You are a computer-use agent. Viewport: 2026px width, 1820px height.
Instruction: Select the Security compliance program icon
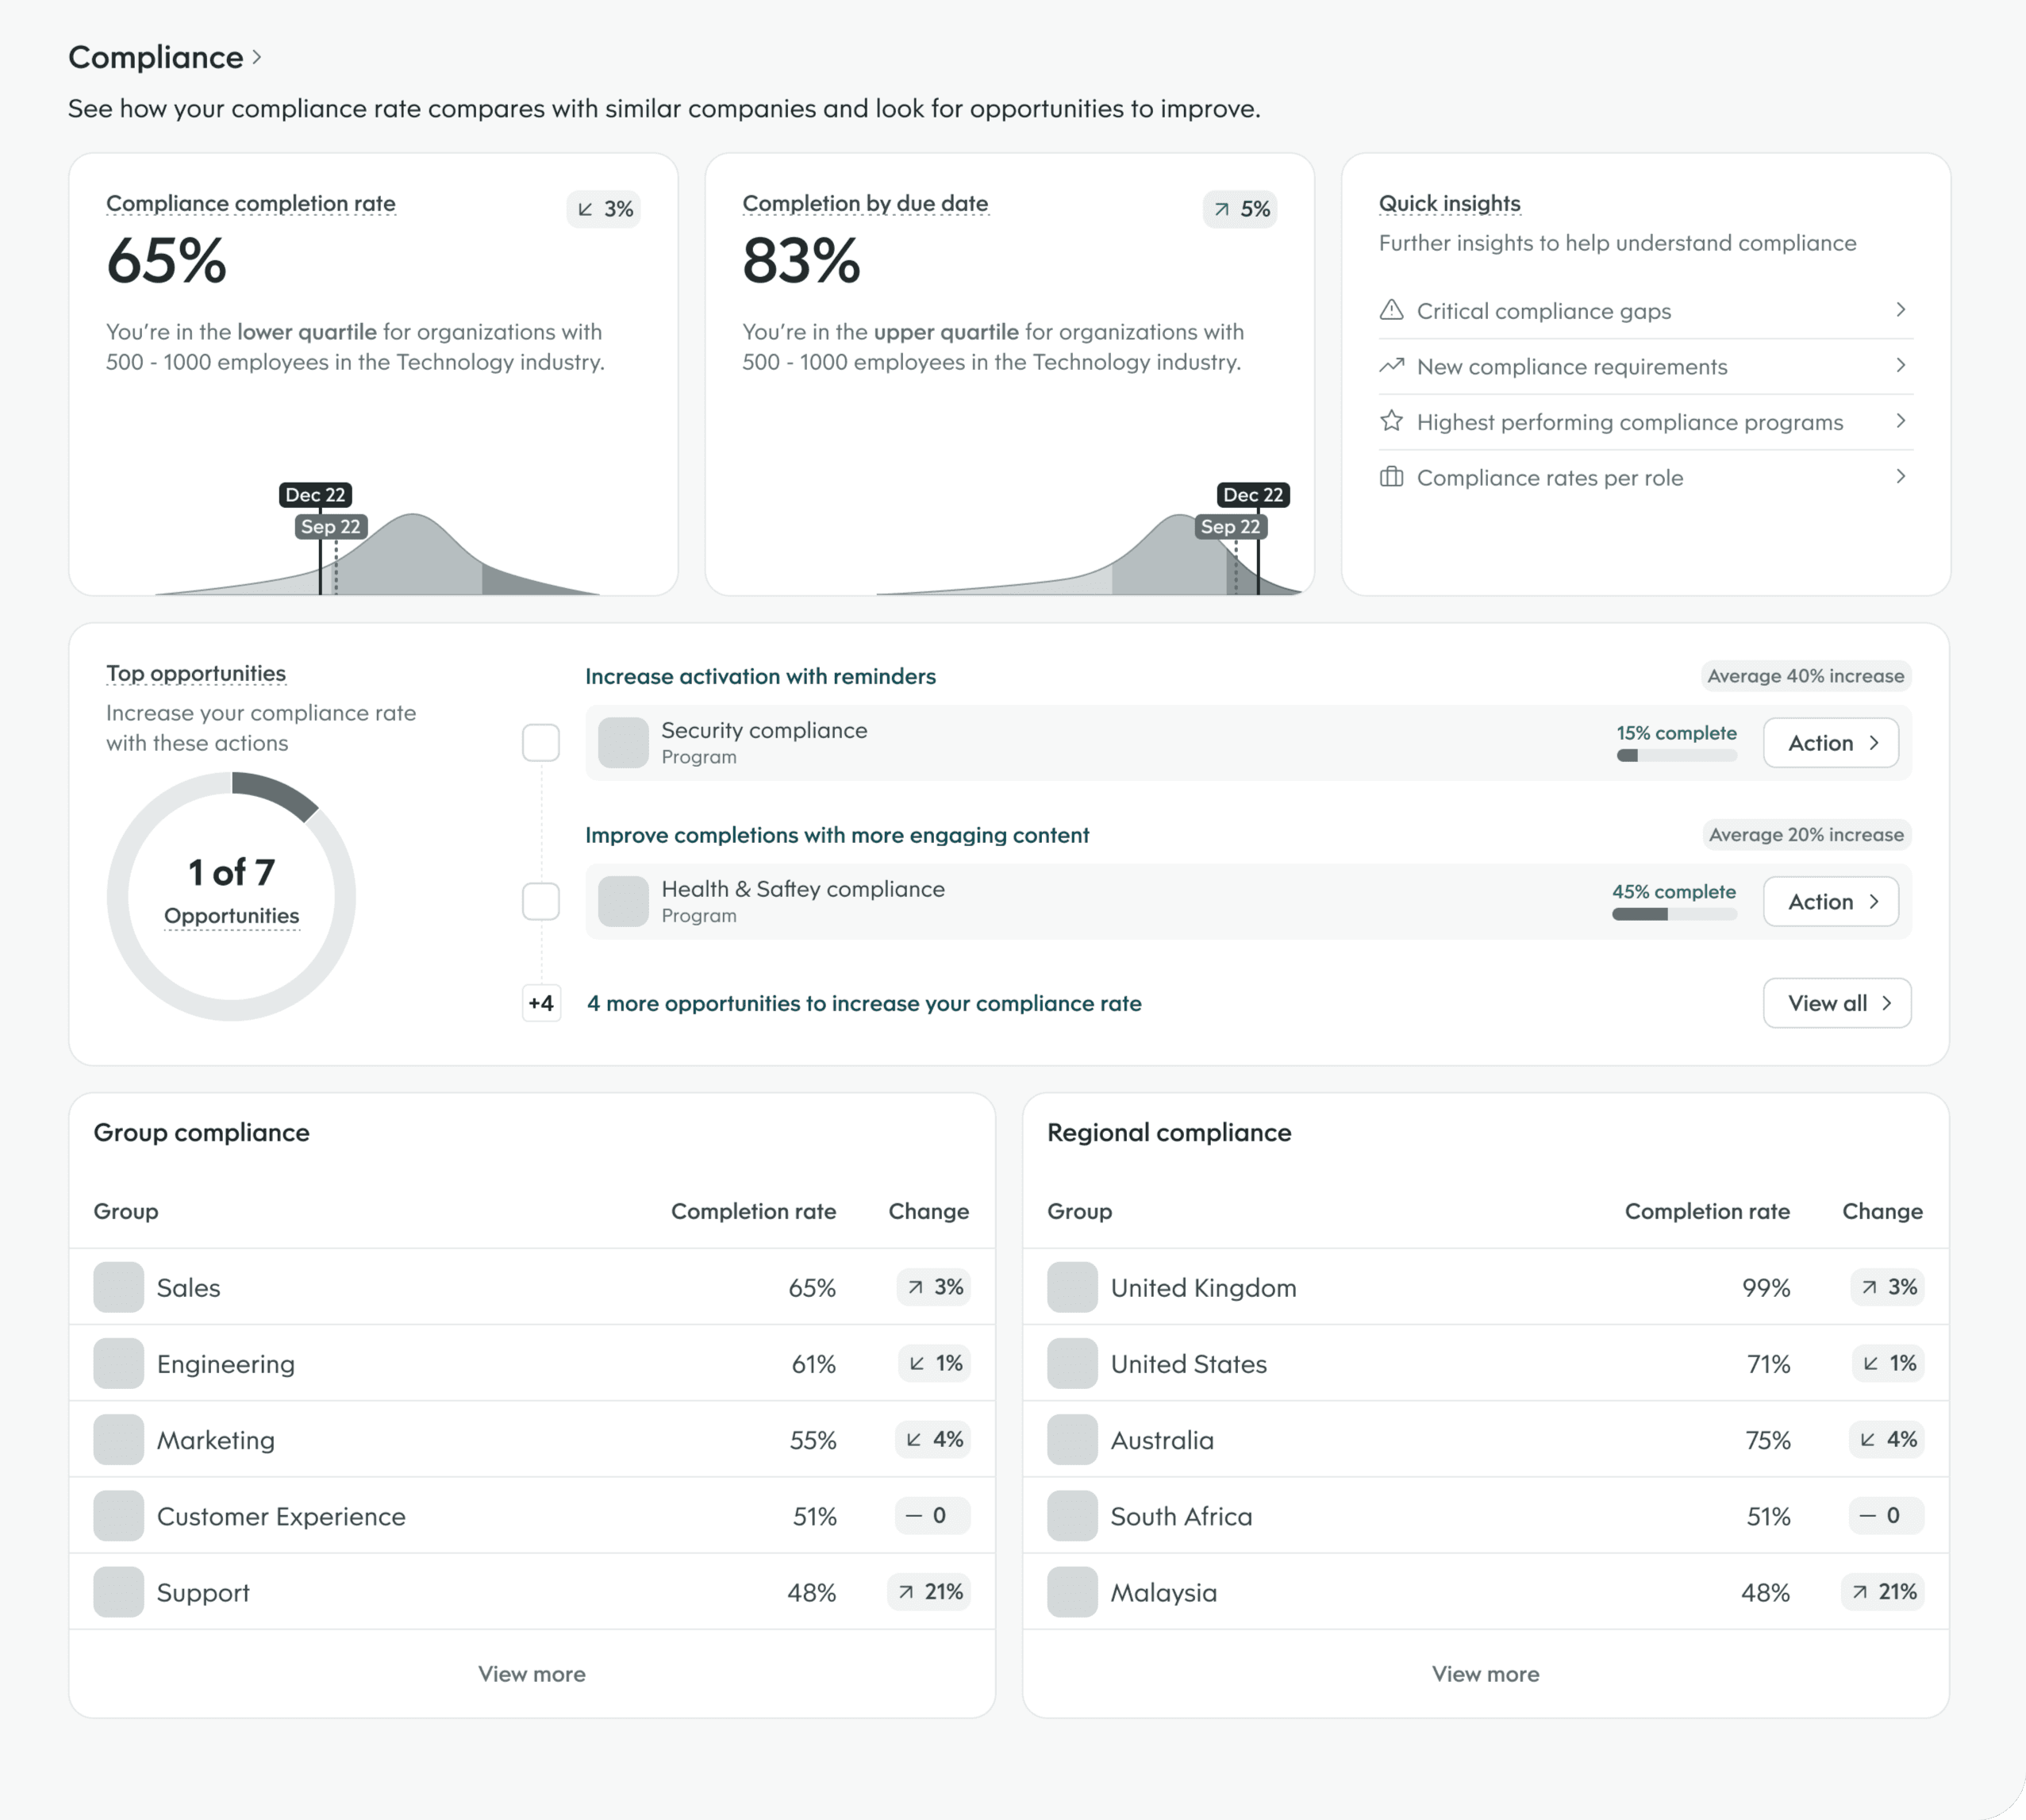pyautogui.click(x=623, y=742)
